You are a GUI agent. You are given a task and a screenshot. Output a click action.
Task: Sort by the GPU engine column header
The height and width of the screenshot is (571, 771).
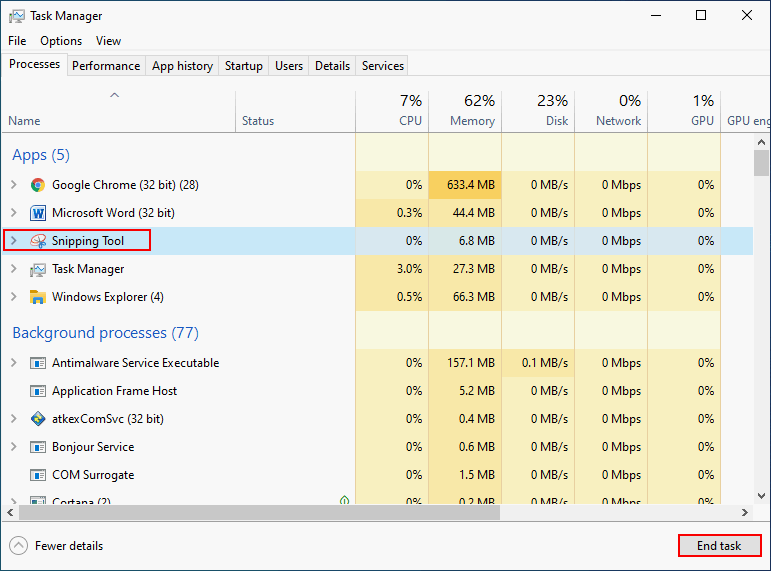[746, 112]
